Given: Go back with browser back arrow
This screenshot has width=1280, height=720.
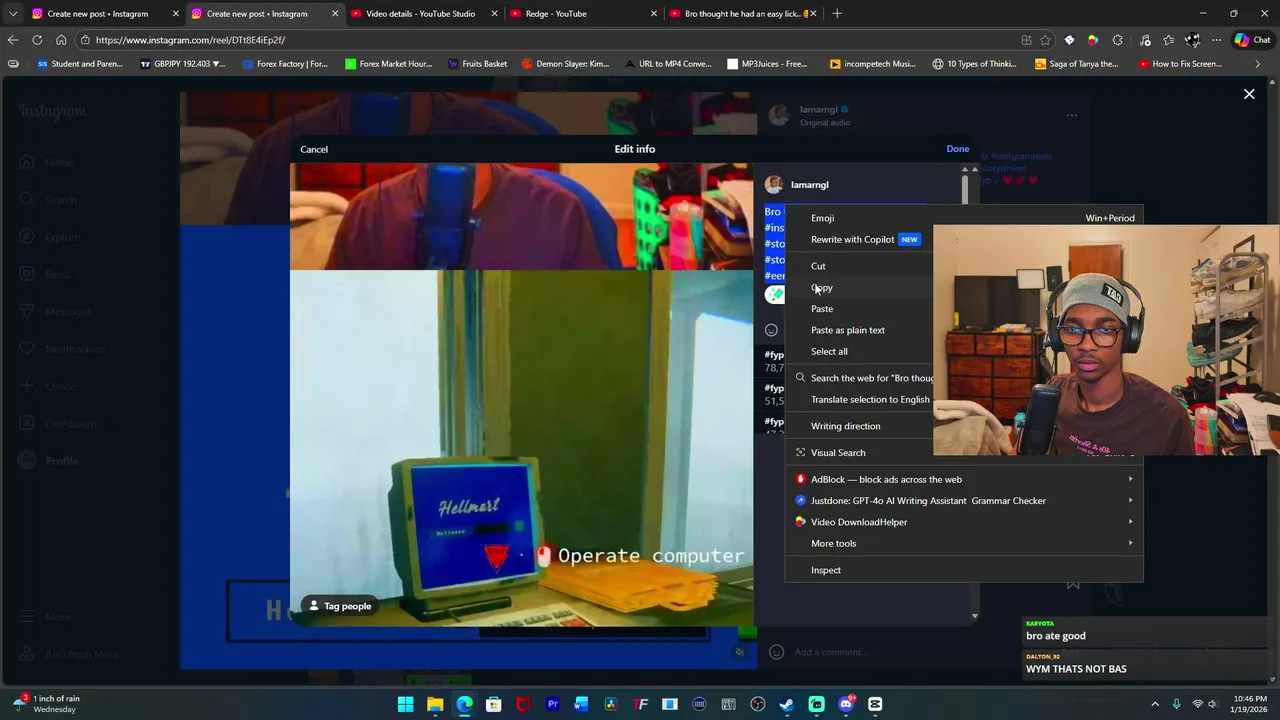Looking at the screenshot, I should click(x=12, y=40).
